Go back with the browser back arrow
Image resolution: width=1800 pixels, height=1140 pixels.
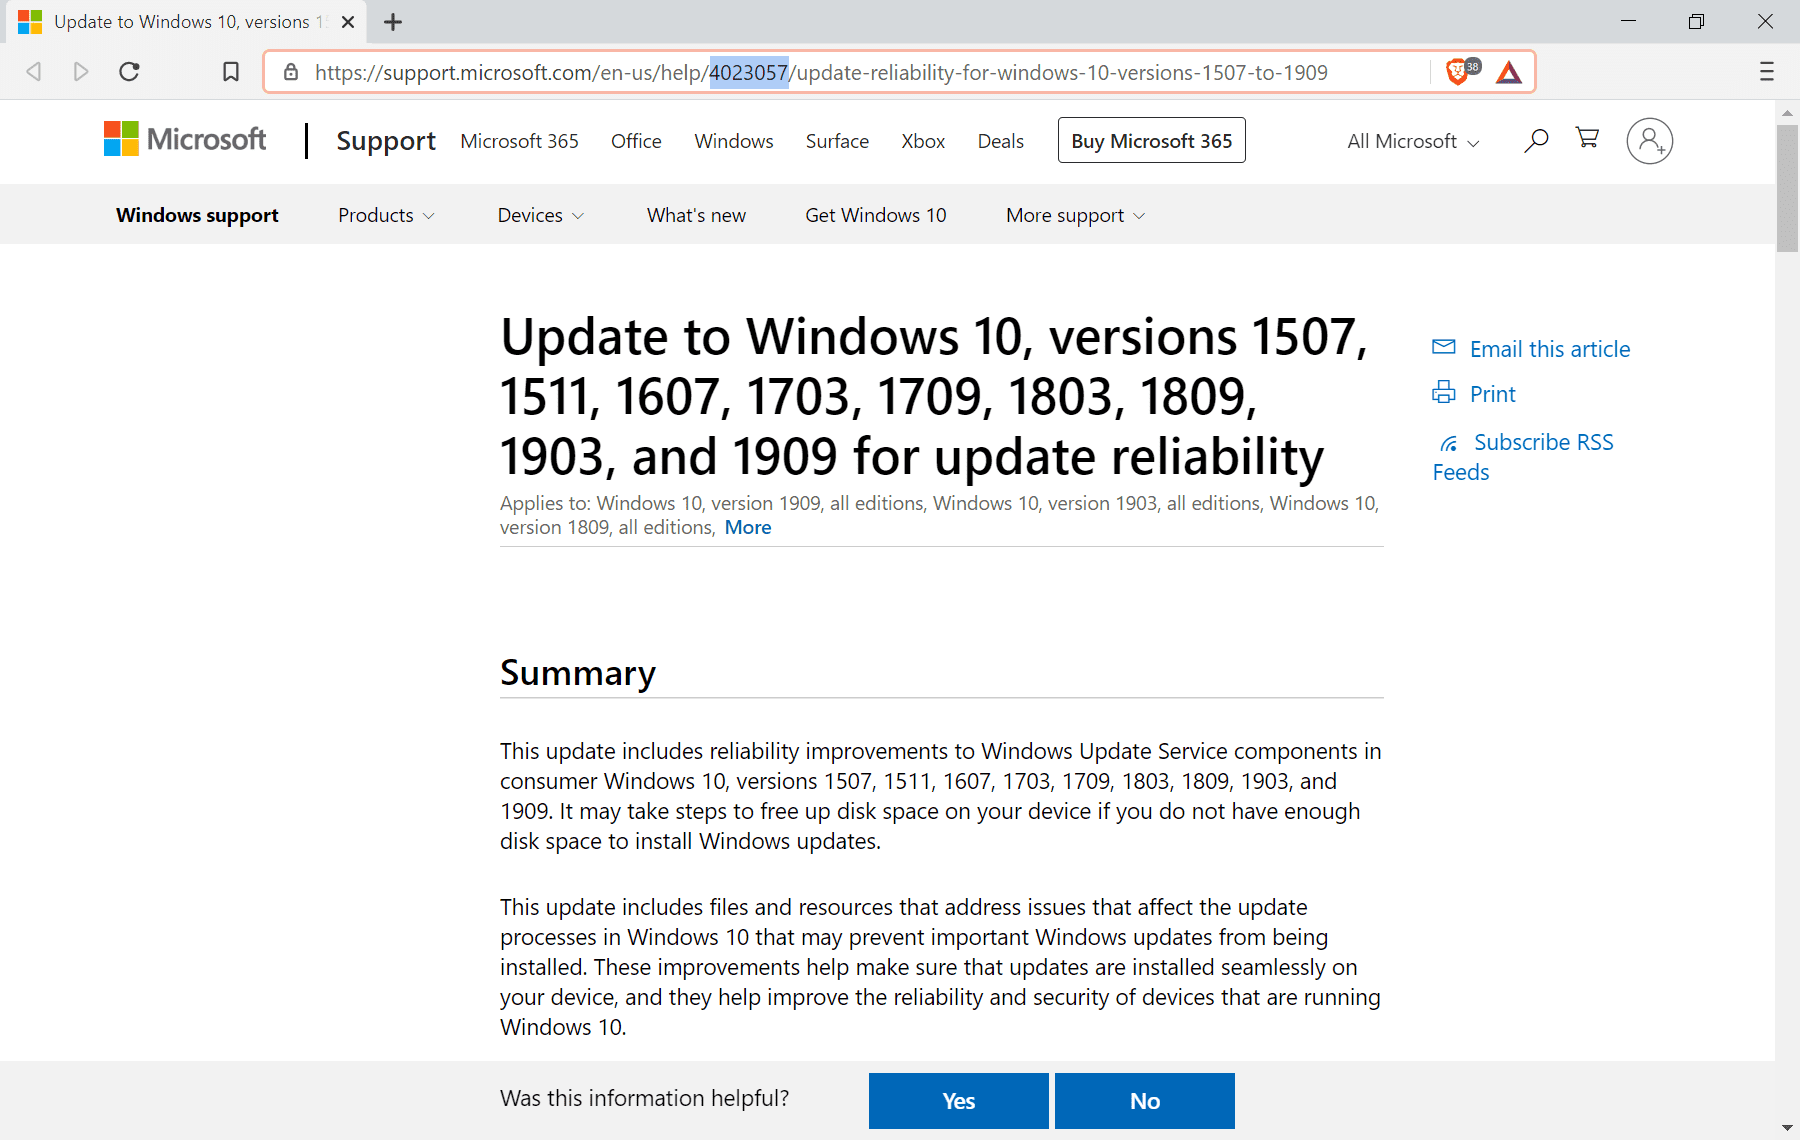click(34, 72)
